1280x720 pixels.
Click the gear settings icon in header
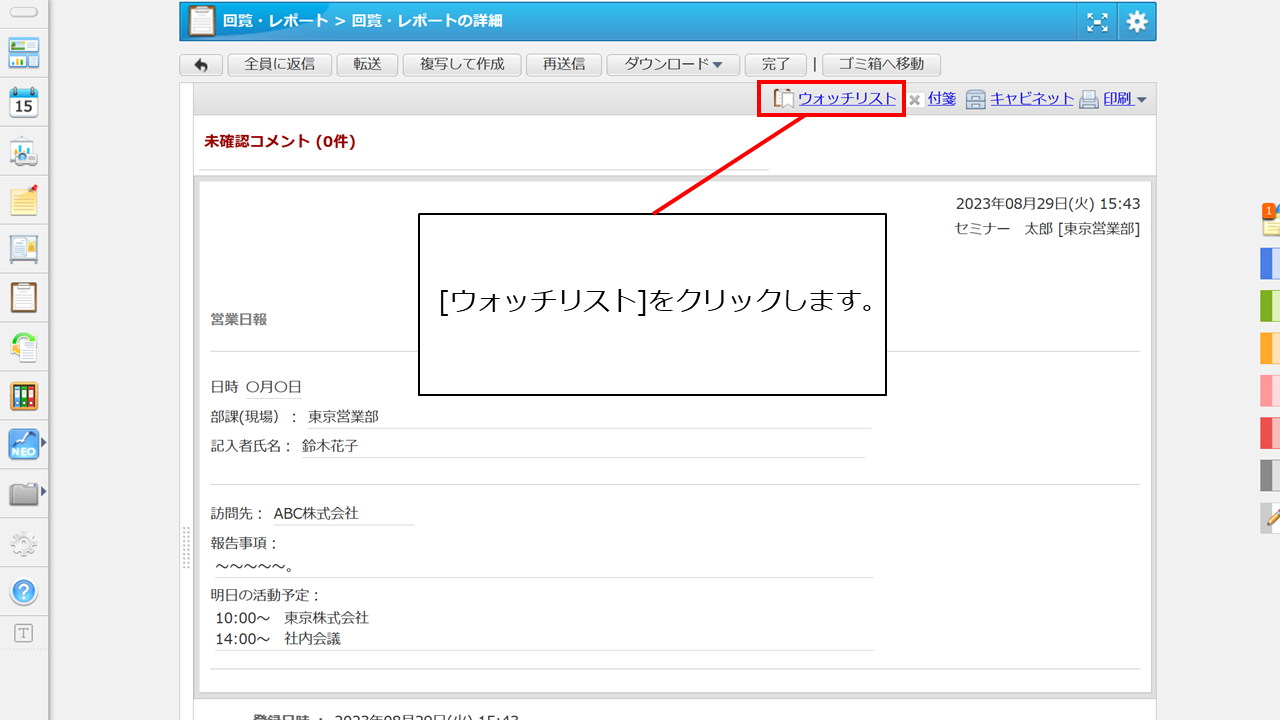point(1137,22)
